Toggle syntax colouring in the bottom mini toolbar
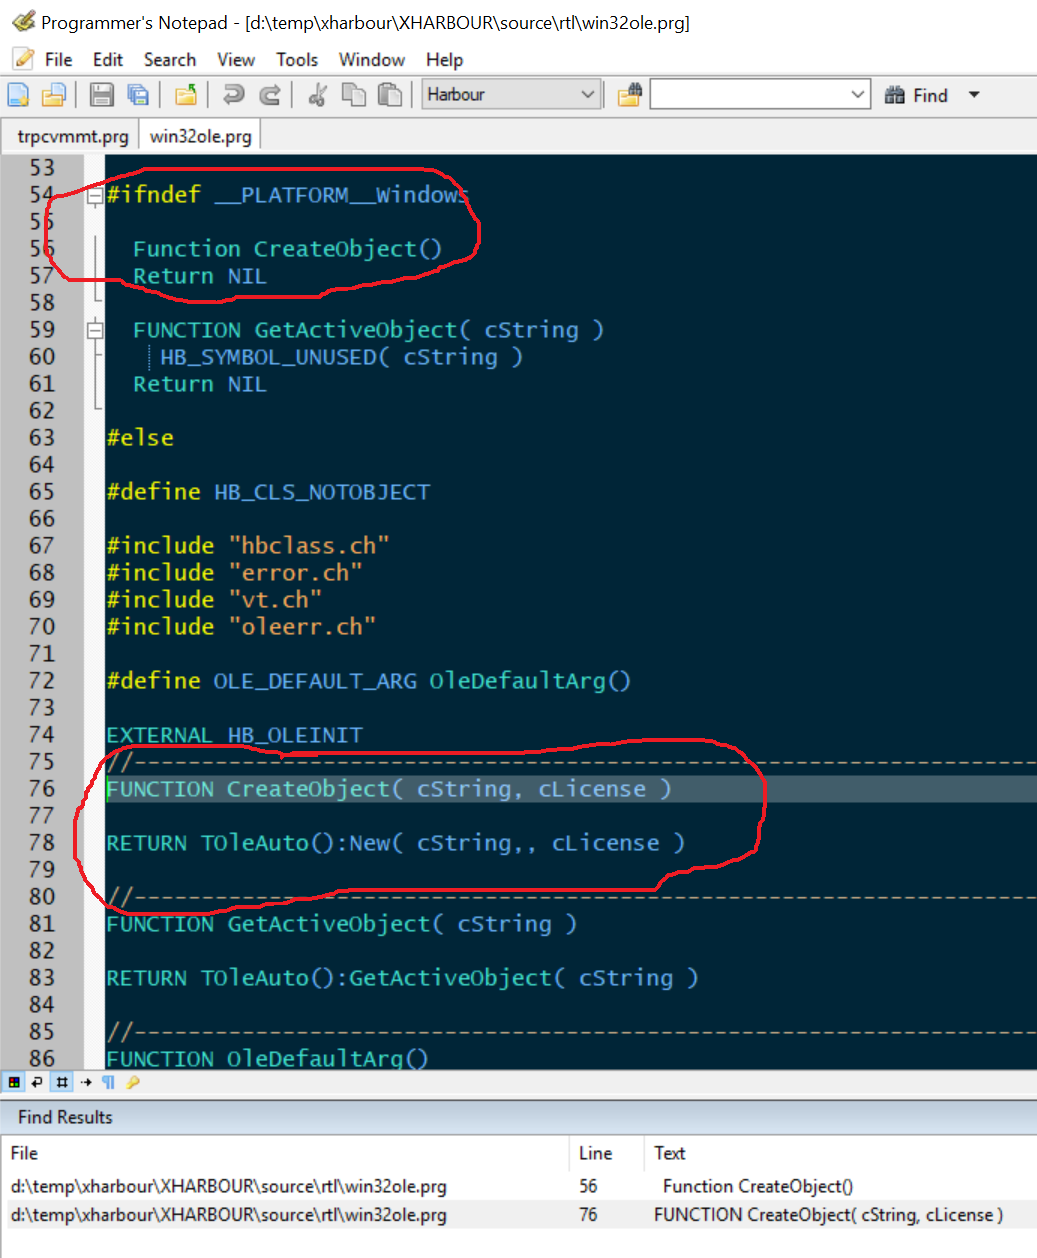Viewport: 1037px width, 1258px height. (14, 1082)
